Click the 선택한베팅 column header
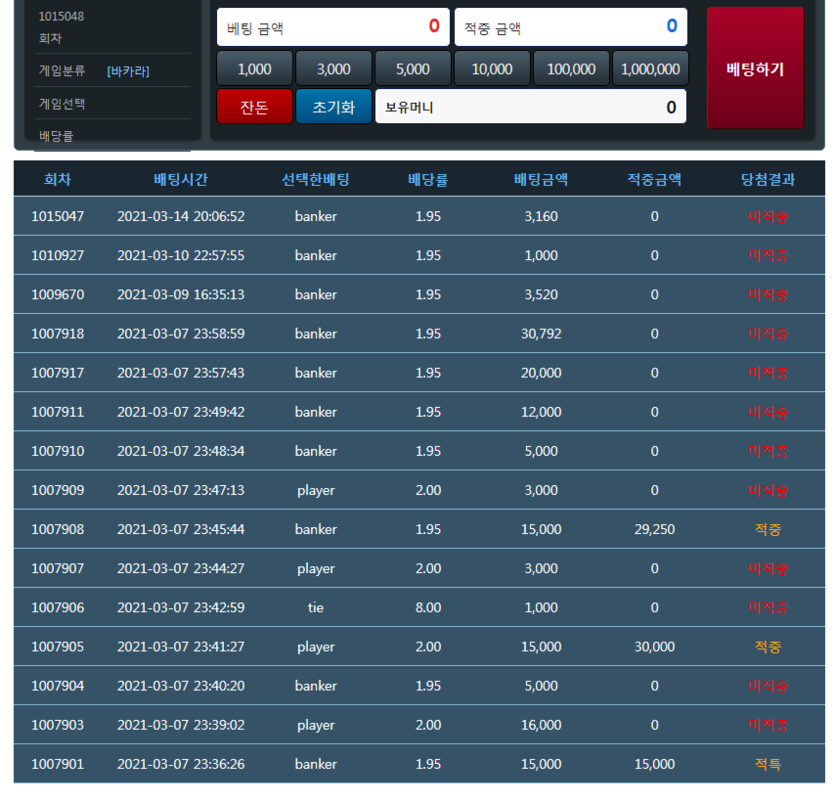This screenshot has height=804, width=835. coord(315,179)
